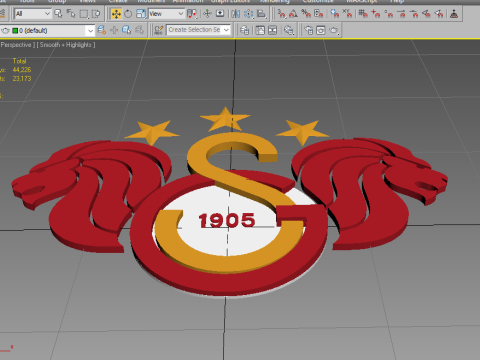Click vertex count 23,173
Viewport: 480px width, 360px height.
tap(22, 79)
